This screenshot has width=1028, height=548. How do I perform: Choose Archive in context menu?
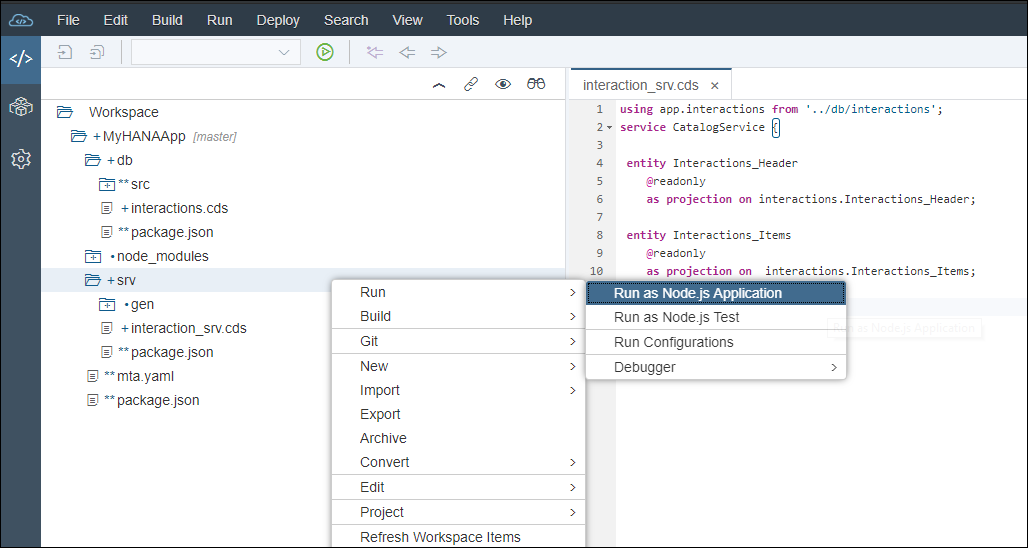click(x=458, y=438)
